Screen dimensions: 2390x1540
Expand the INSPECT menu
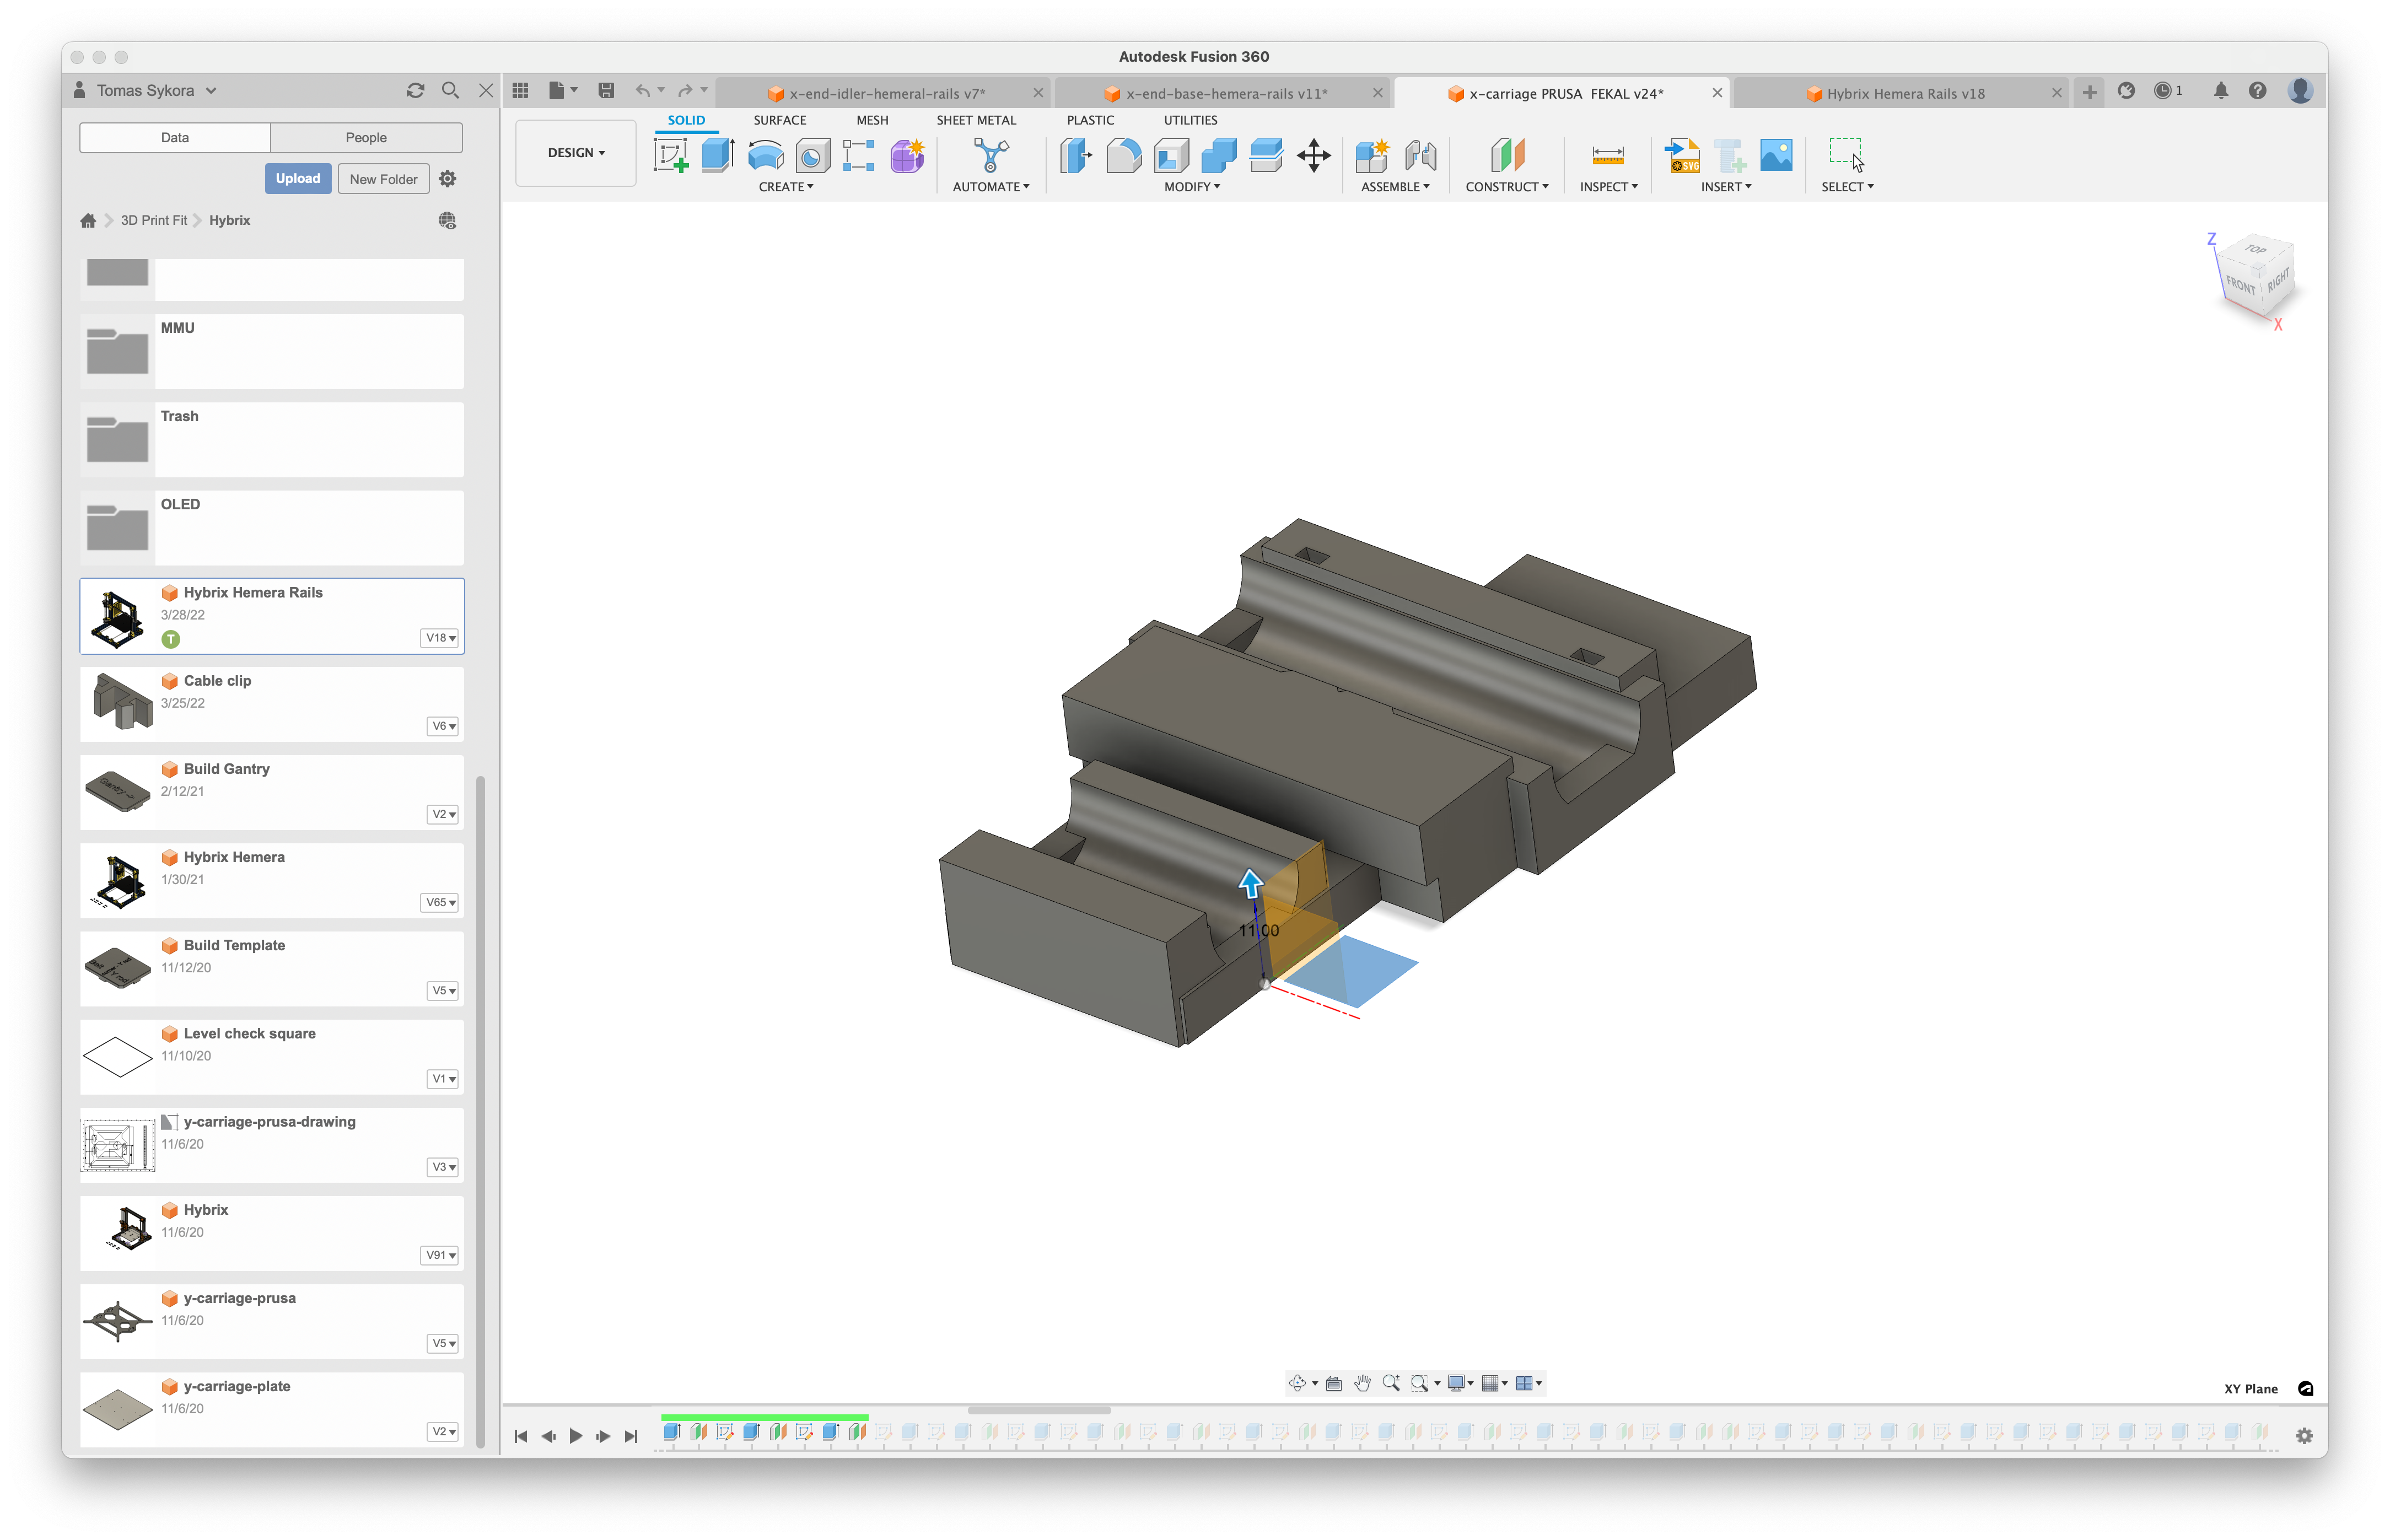point(1609,187)
